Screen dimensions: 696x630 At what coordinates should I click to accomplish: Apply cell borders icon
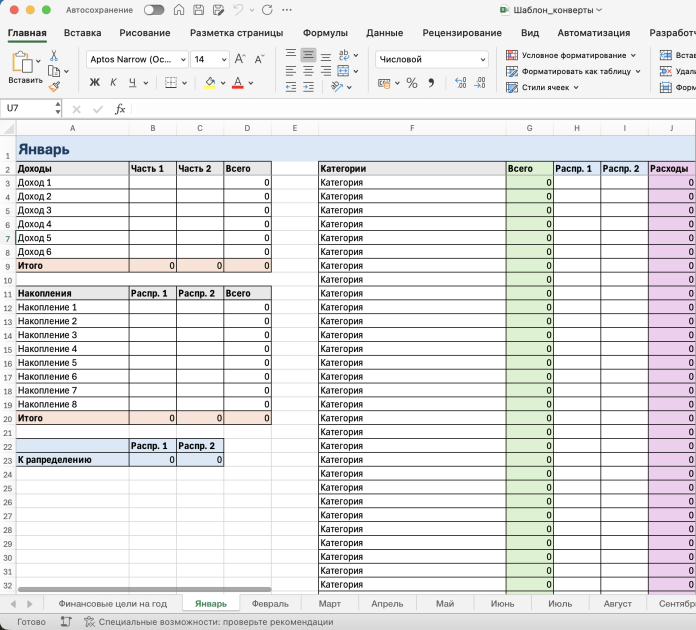171,83
